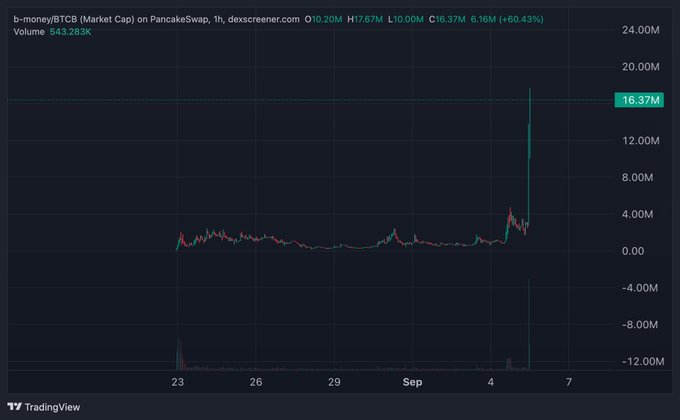Screen dimensions: 680x420
Task: Click the 7 date label on time axis
Action: point(569,382)
